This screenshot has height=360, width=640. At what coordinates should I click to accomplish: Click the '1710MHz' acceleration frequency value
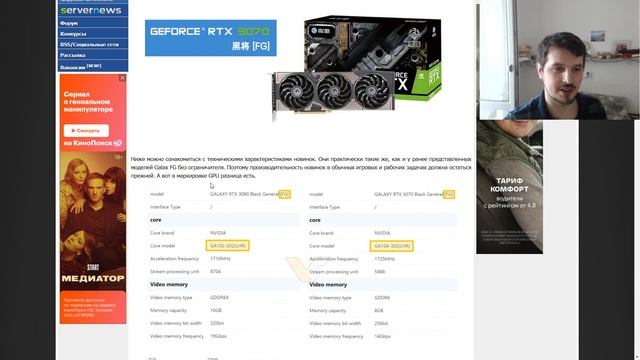click(x=220, y=259)
